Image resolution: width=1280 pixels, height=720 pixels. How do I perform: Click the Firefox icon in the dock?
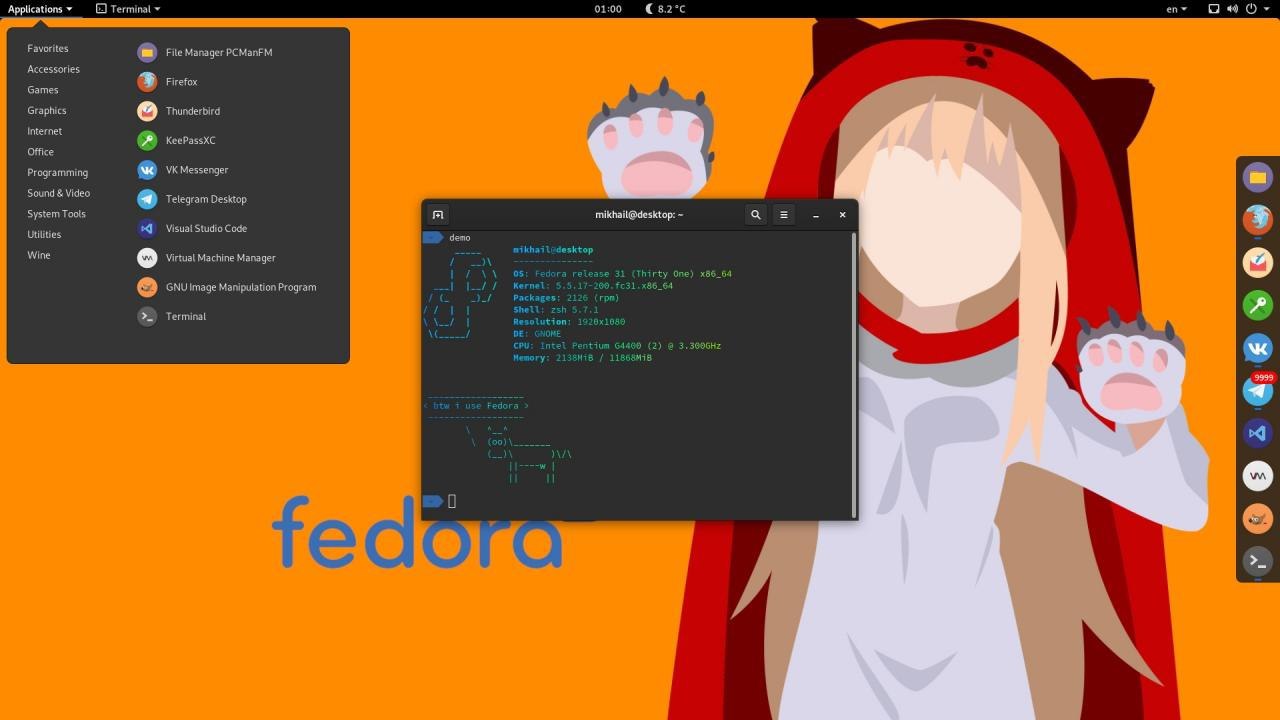coord(1258,219)
